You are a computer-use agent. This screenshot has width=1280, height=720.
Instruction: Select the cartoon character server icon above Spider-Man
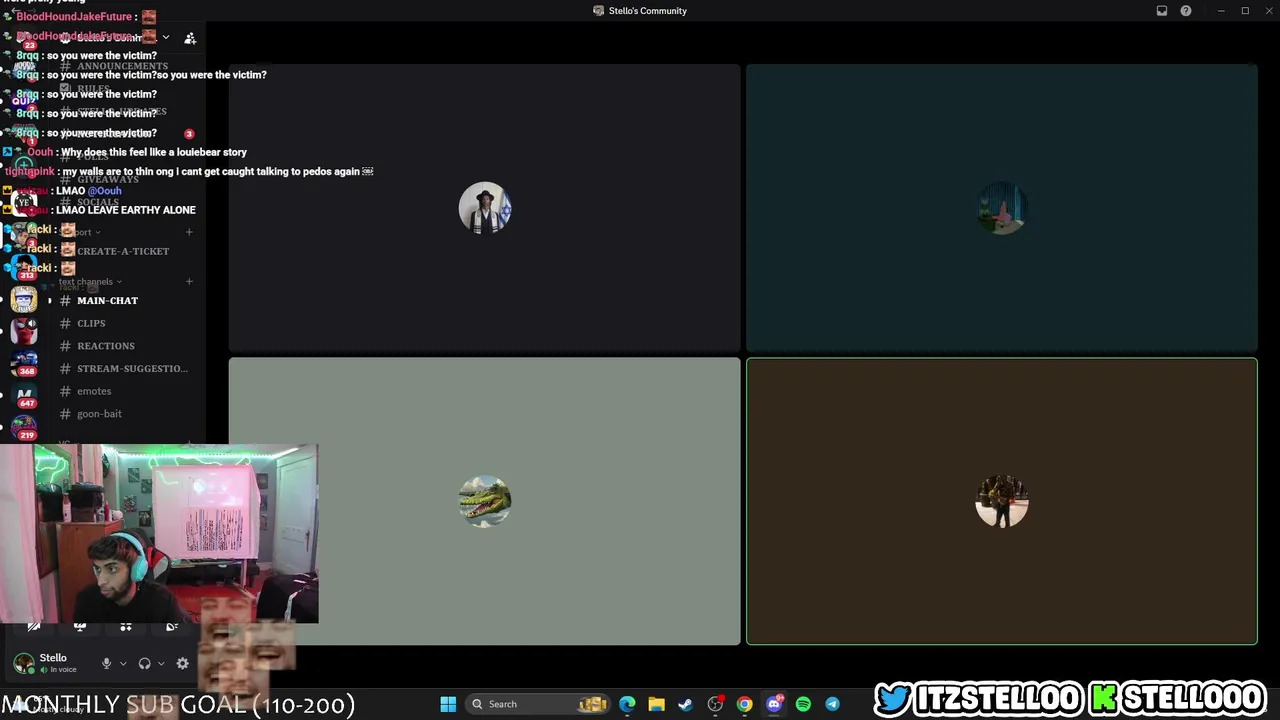25,299
